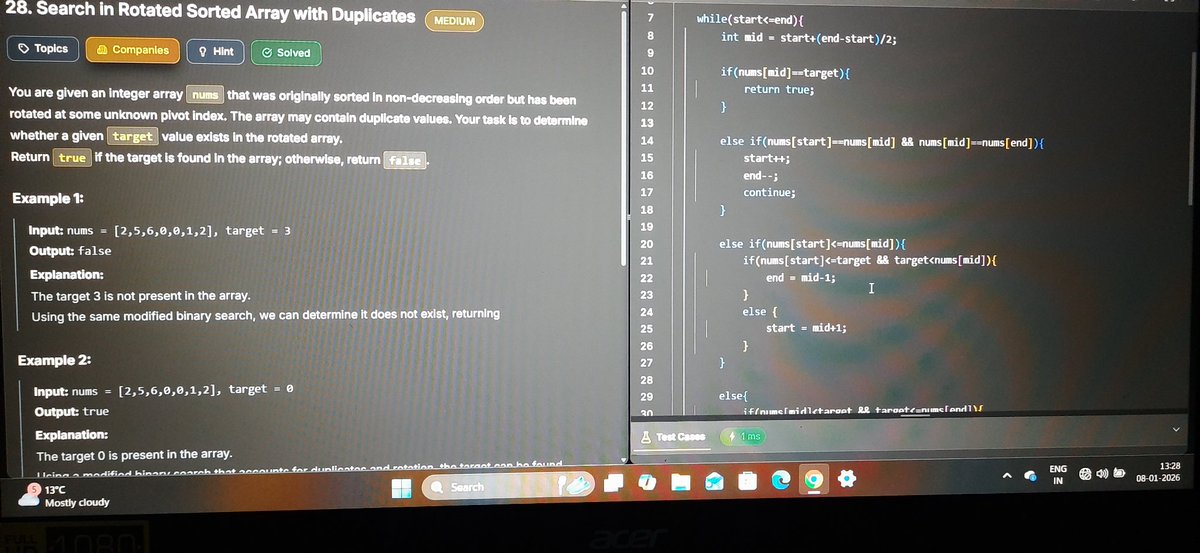1200x553 pixels.
Task: Show the Hint for this problem
Action: click(215, 51)
